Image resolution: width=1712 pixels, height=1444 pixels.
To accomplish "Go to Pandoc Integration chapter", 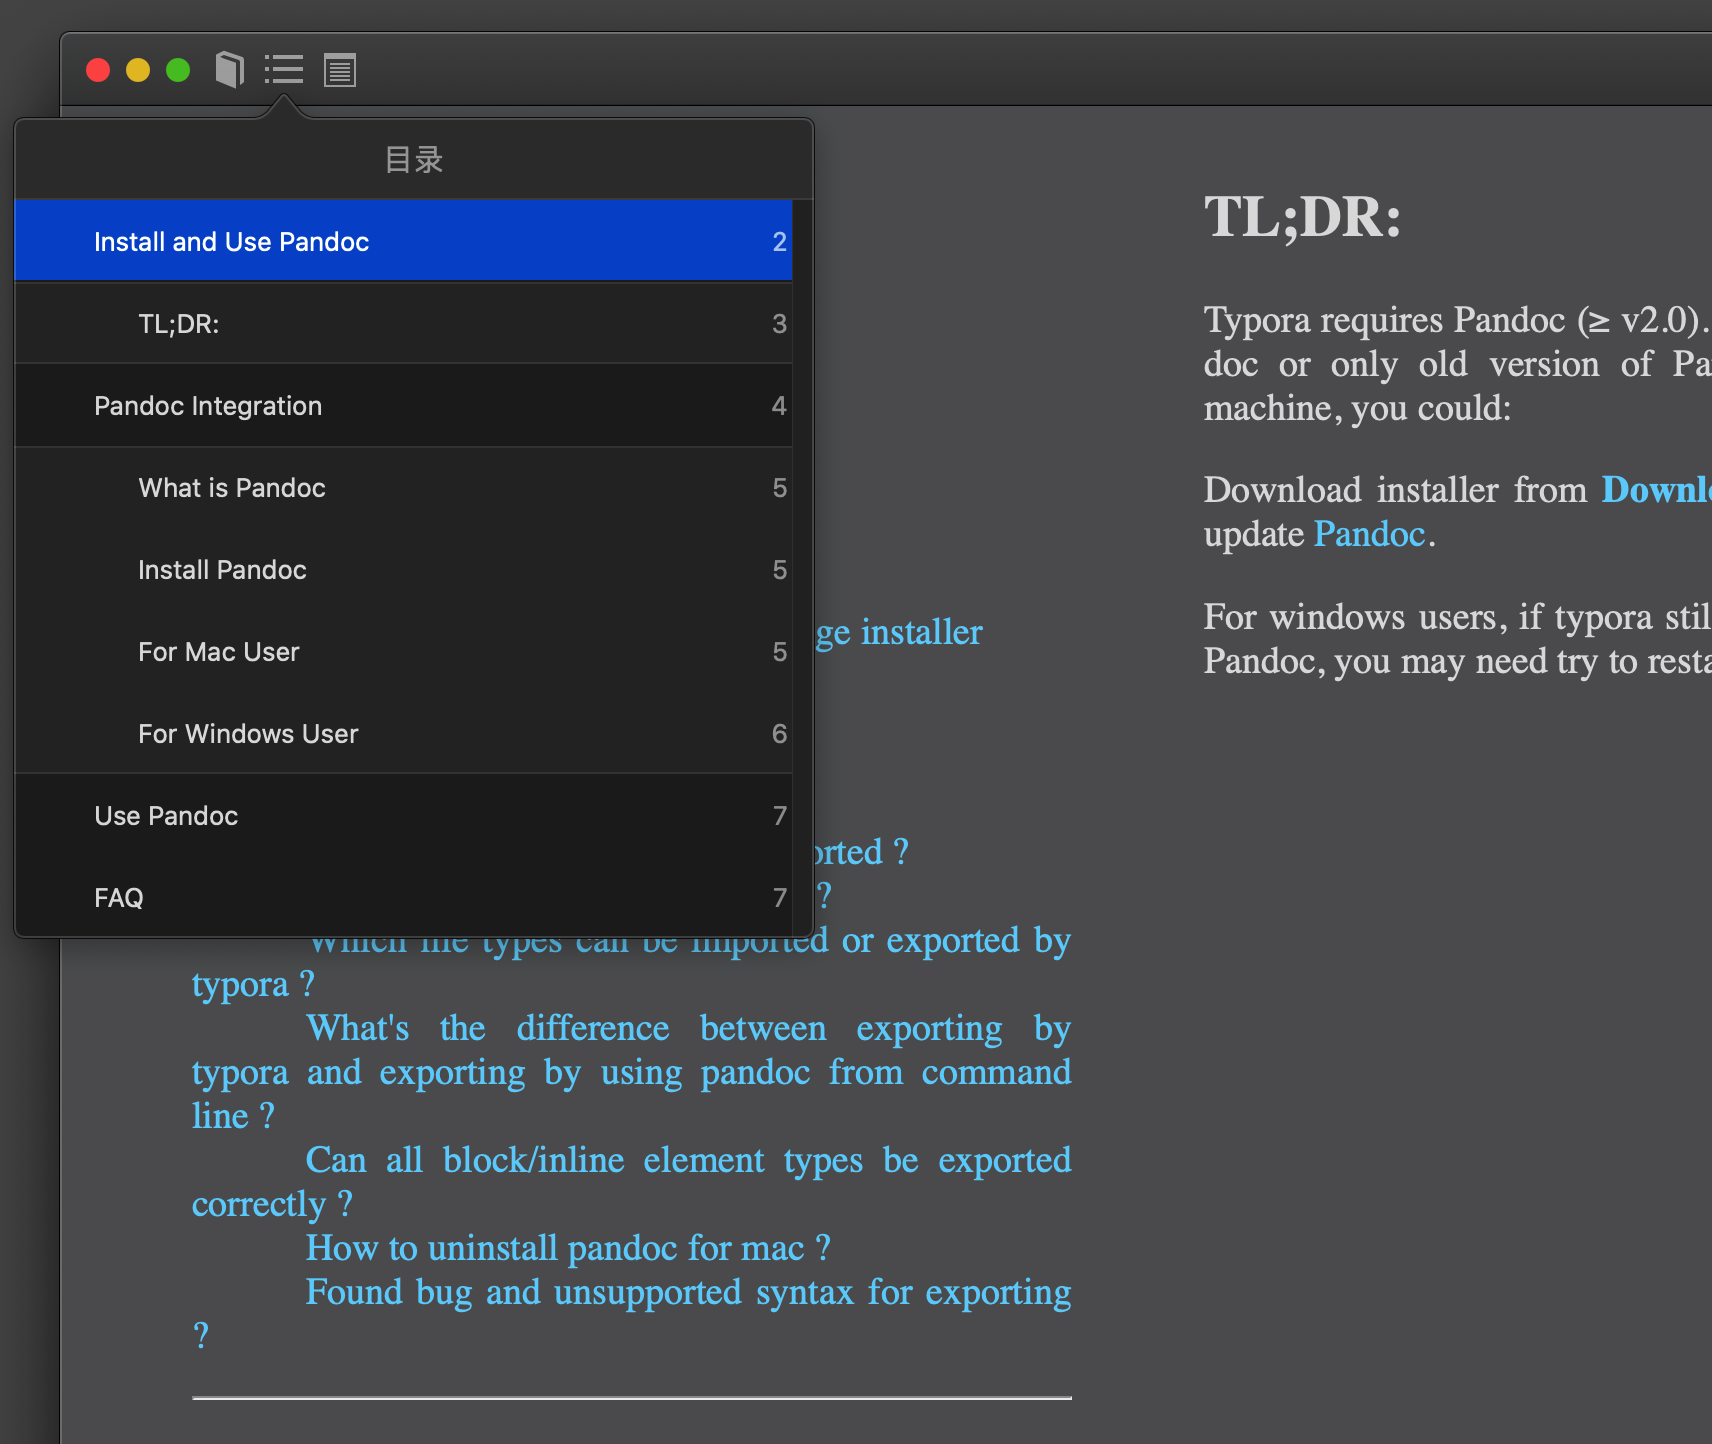I will (404, 405).
